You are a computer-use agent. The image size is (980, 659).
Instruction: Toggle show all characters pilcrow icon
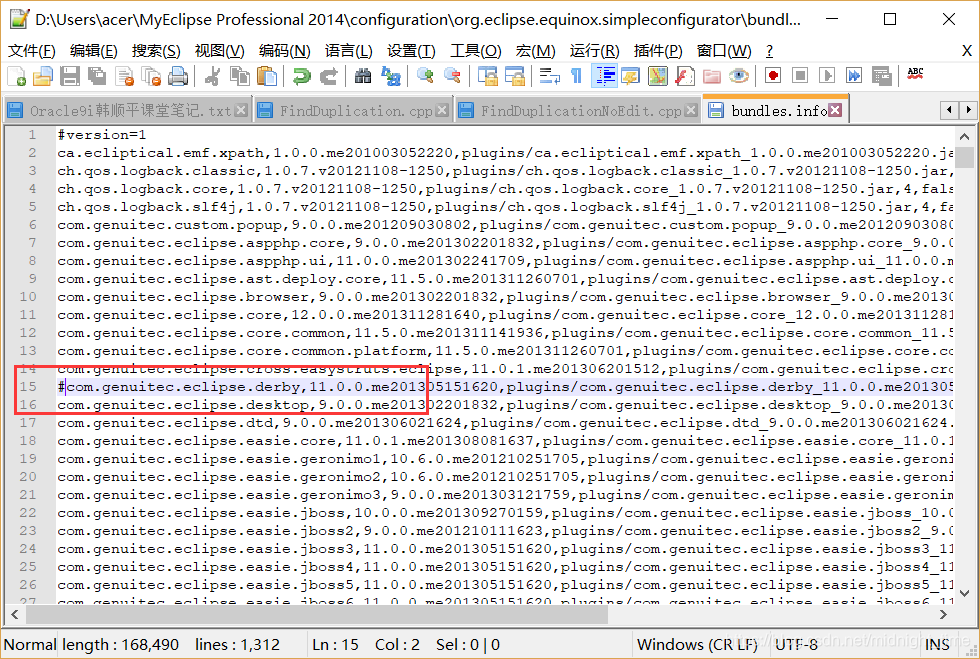click(576, 76)
